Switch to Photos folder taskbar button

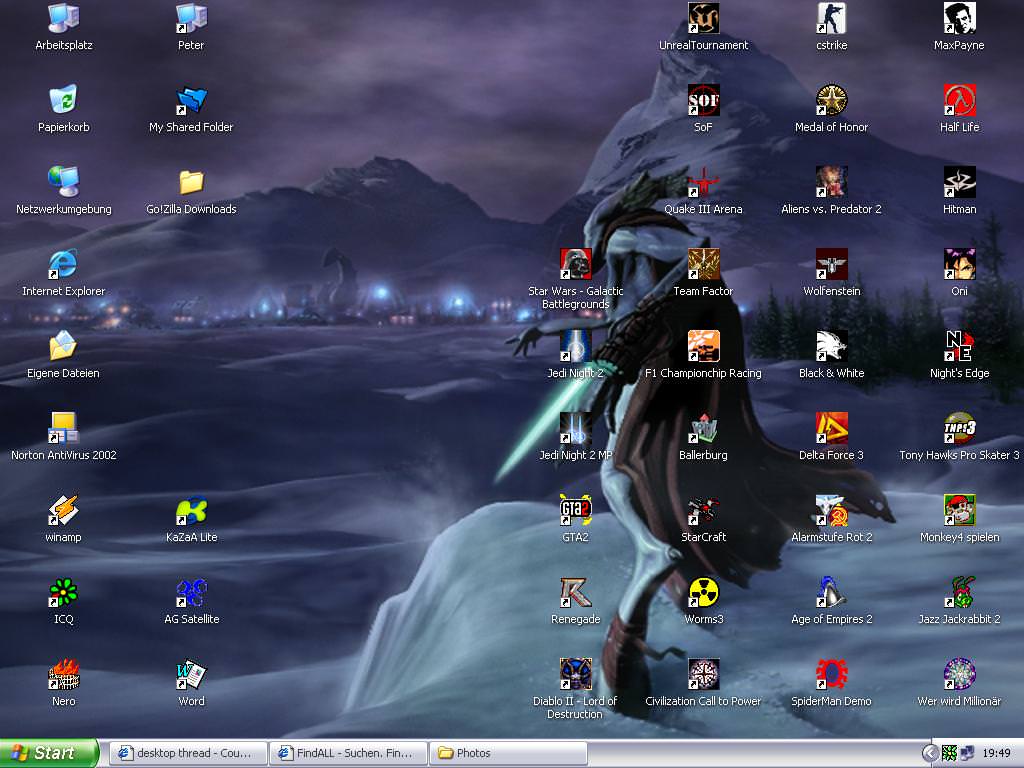click(509, 753)
